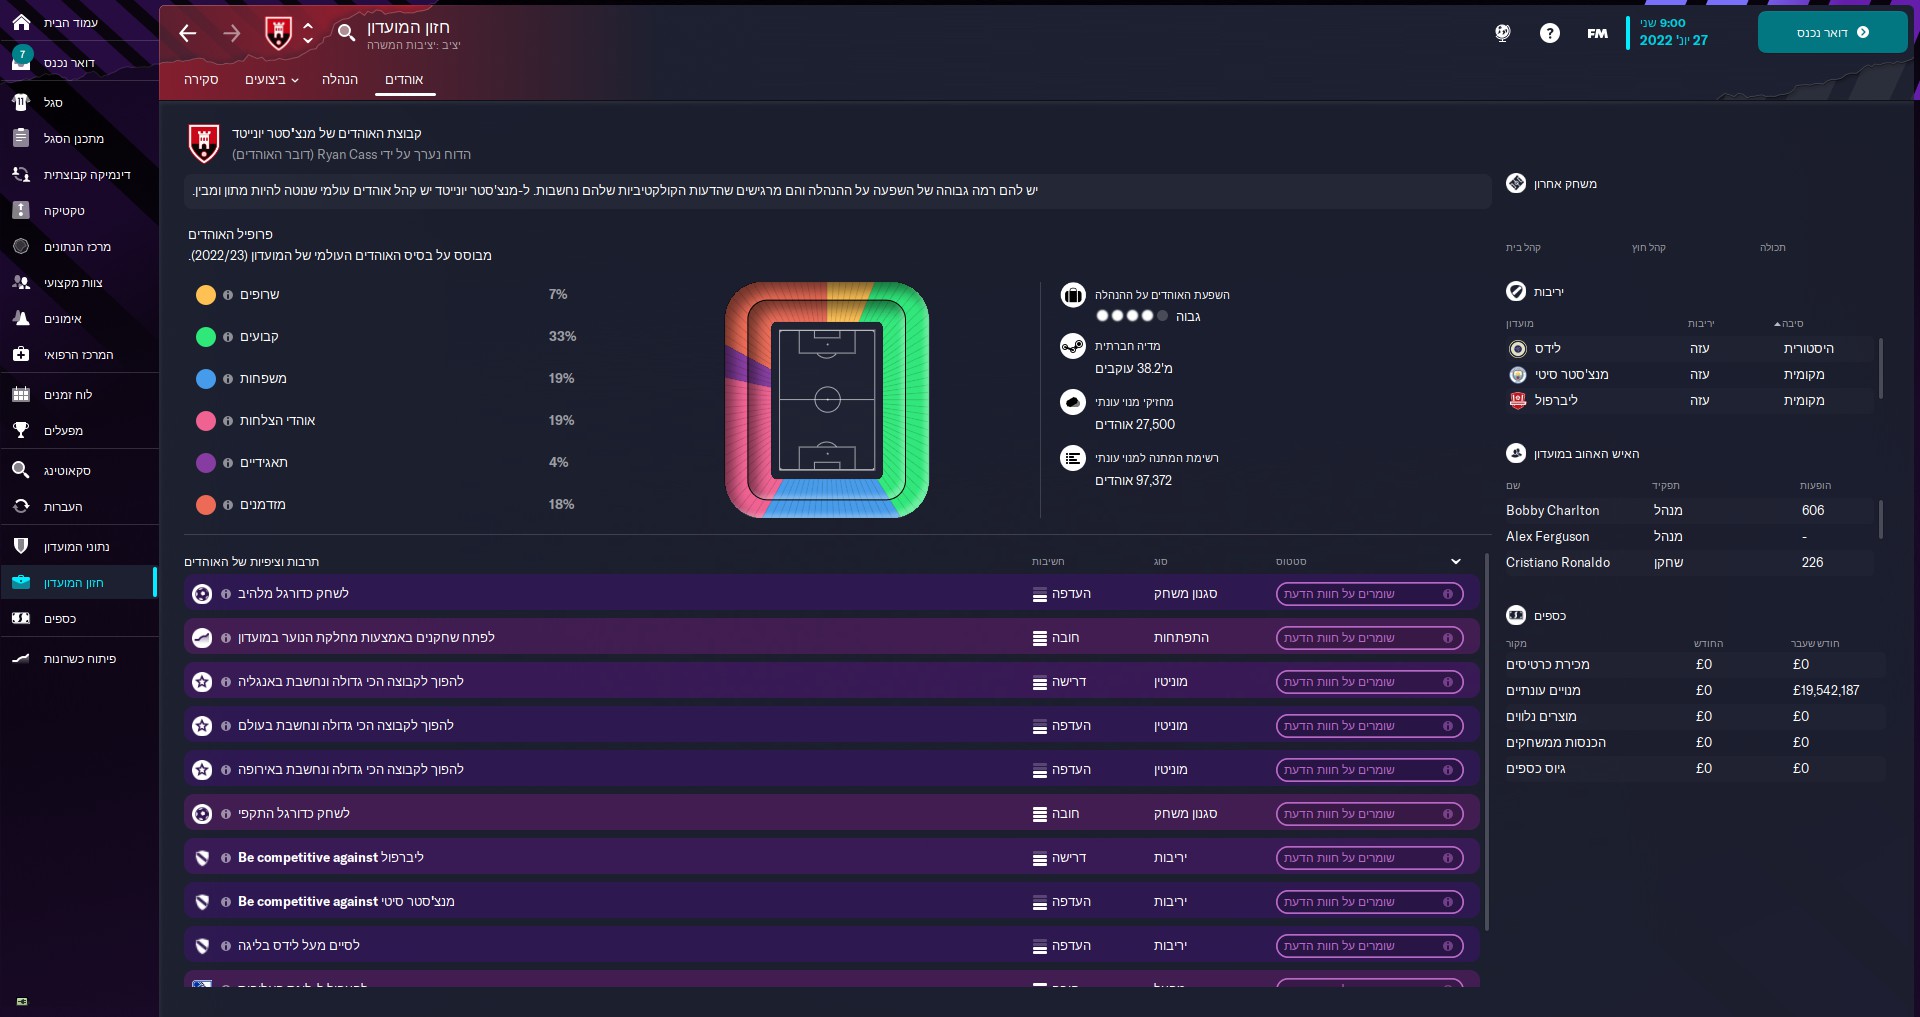The width and height of the screenshot is (1920, 1017).
Task: Open staff (צוות מקצועי) sidebar item
Action: pyautogui.click(x=79, y=282)
